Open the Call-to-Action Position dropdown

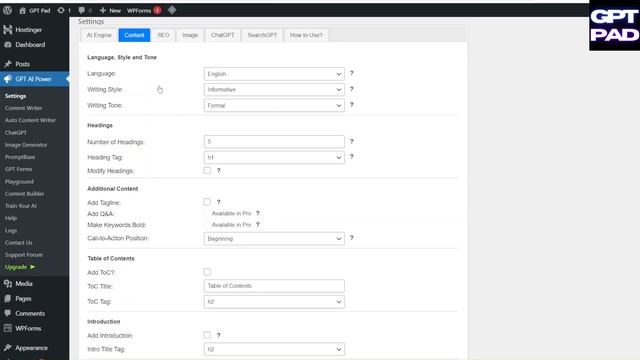point(274,238)
